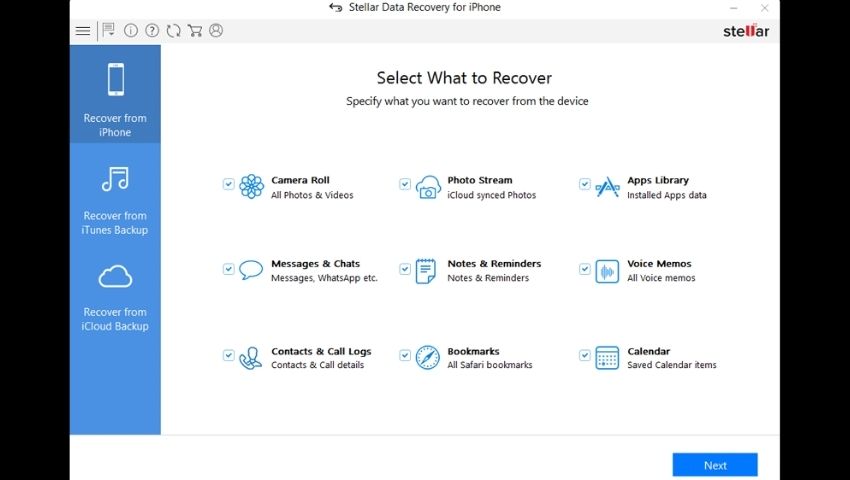Uncheck the Apps Library checkbox

point(584,184)
